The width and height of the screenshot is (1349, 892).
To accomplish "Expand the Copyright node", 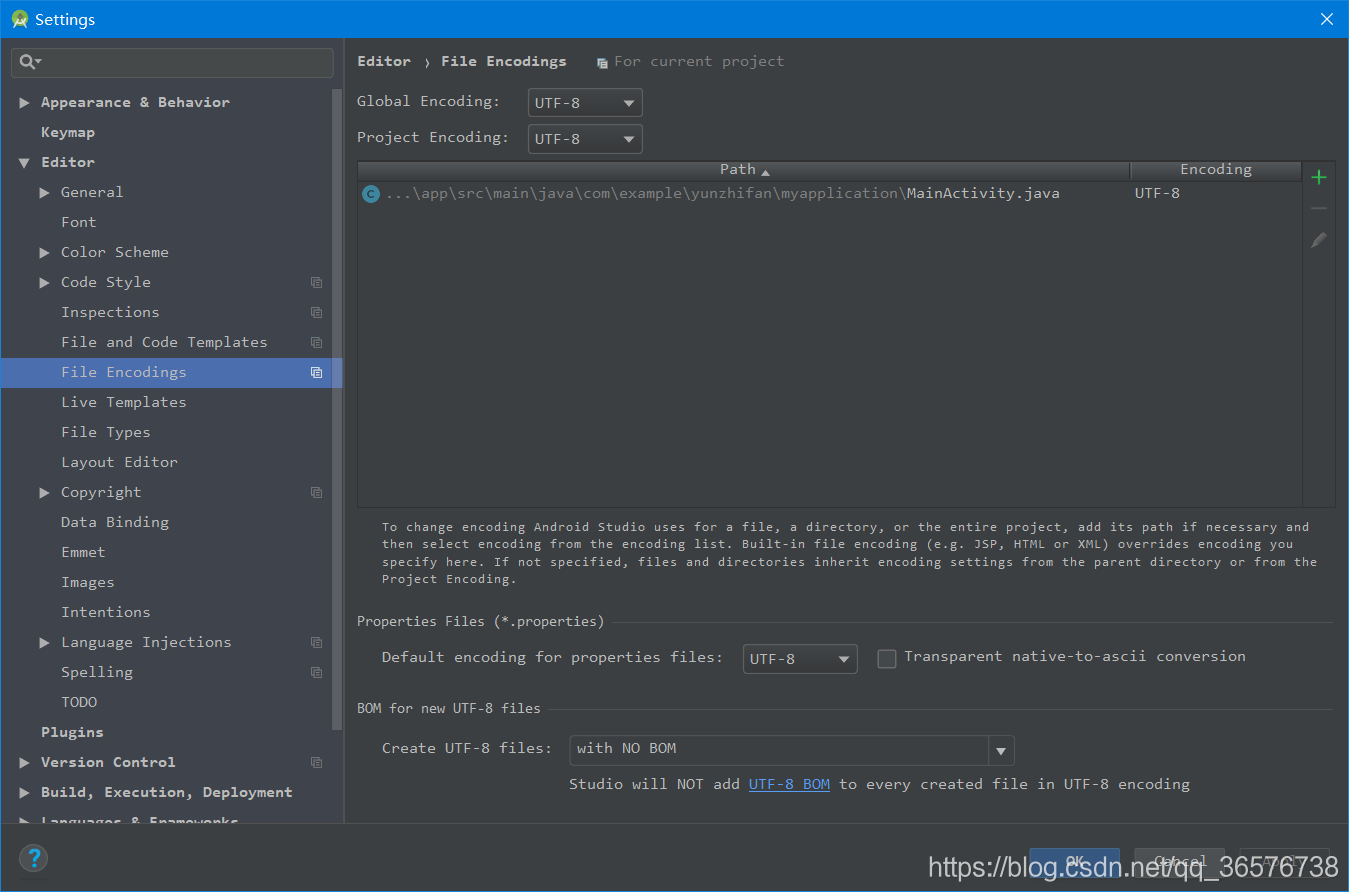I will pyautogui.click(x=44, y=492).
